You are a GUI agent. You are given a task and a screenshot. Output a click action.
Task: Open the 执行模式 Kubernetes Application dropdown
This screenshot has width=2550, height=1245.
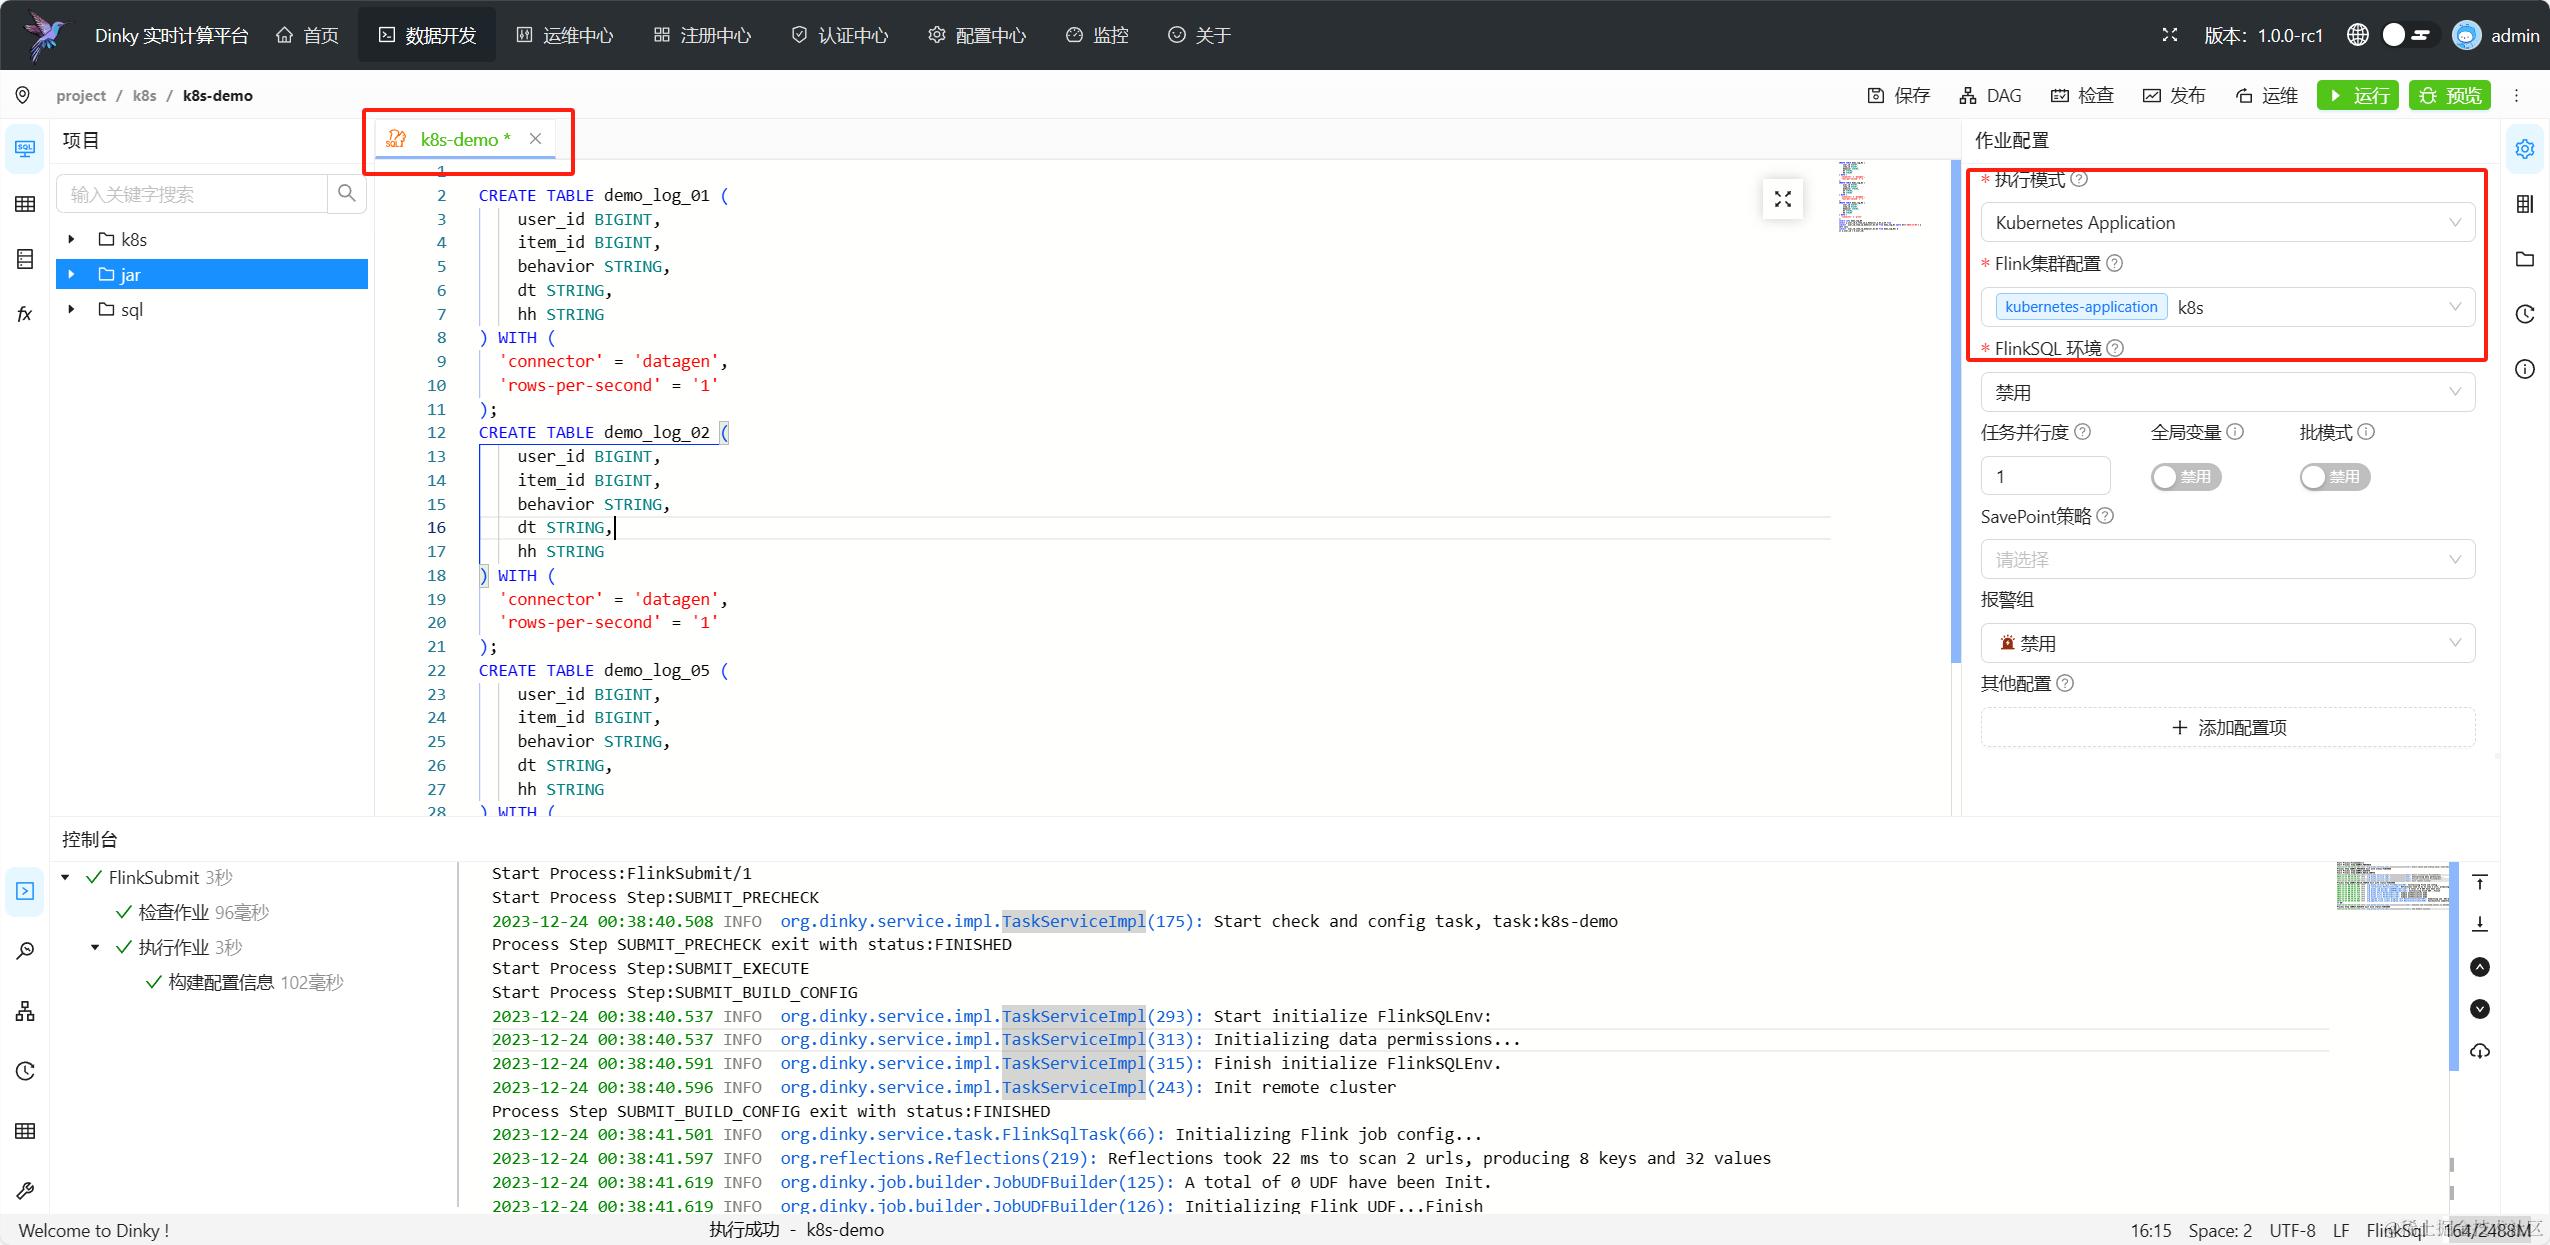pos(2227,223)
